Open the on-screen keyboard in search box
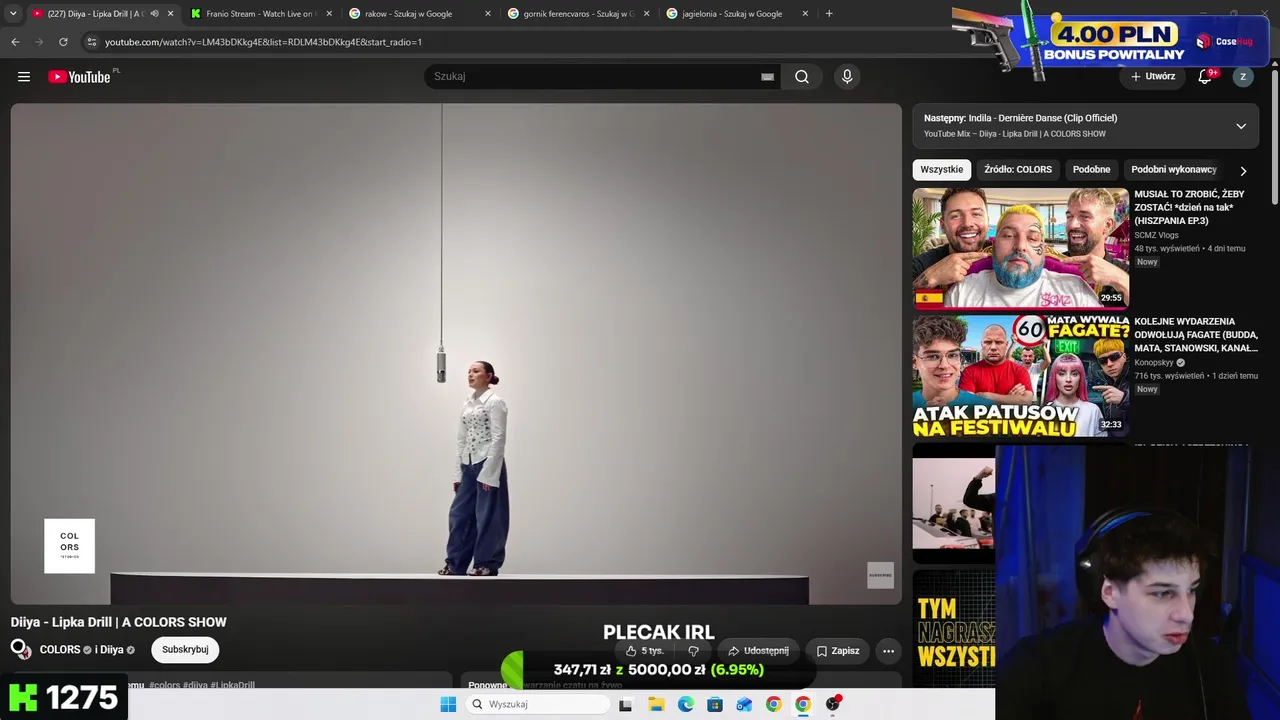 (x=767, y=77)
